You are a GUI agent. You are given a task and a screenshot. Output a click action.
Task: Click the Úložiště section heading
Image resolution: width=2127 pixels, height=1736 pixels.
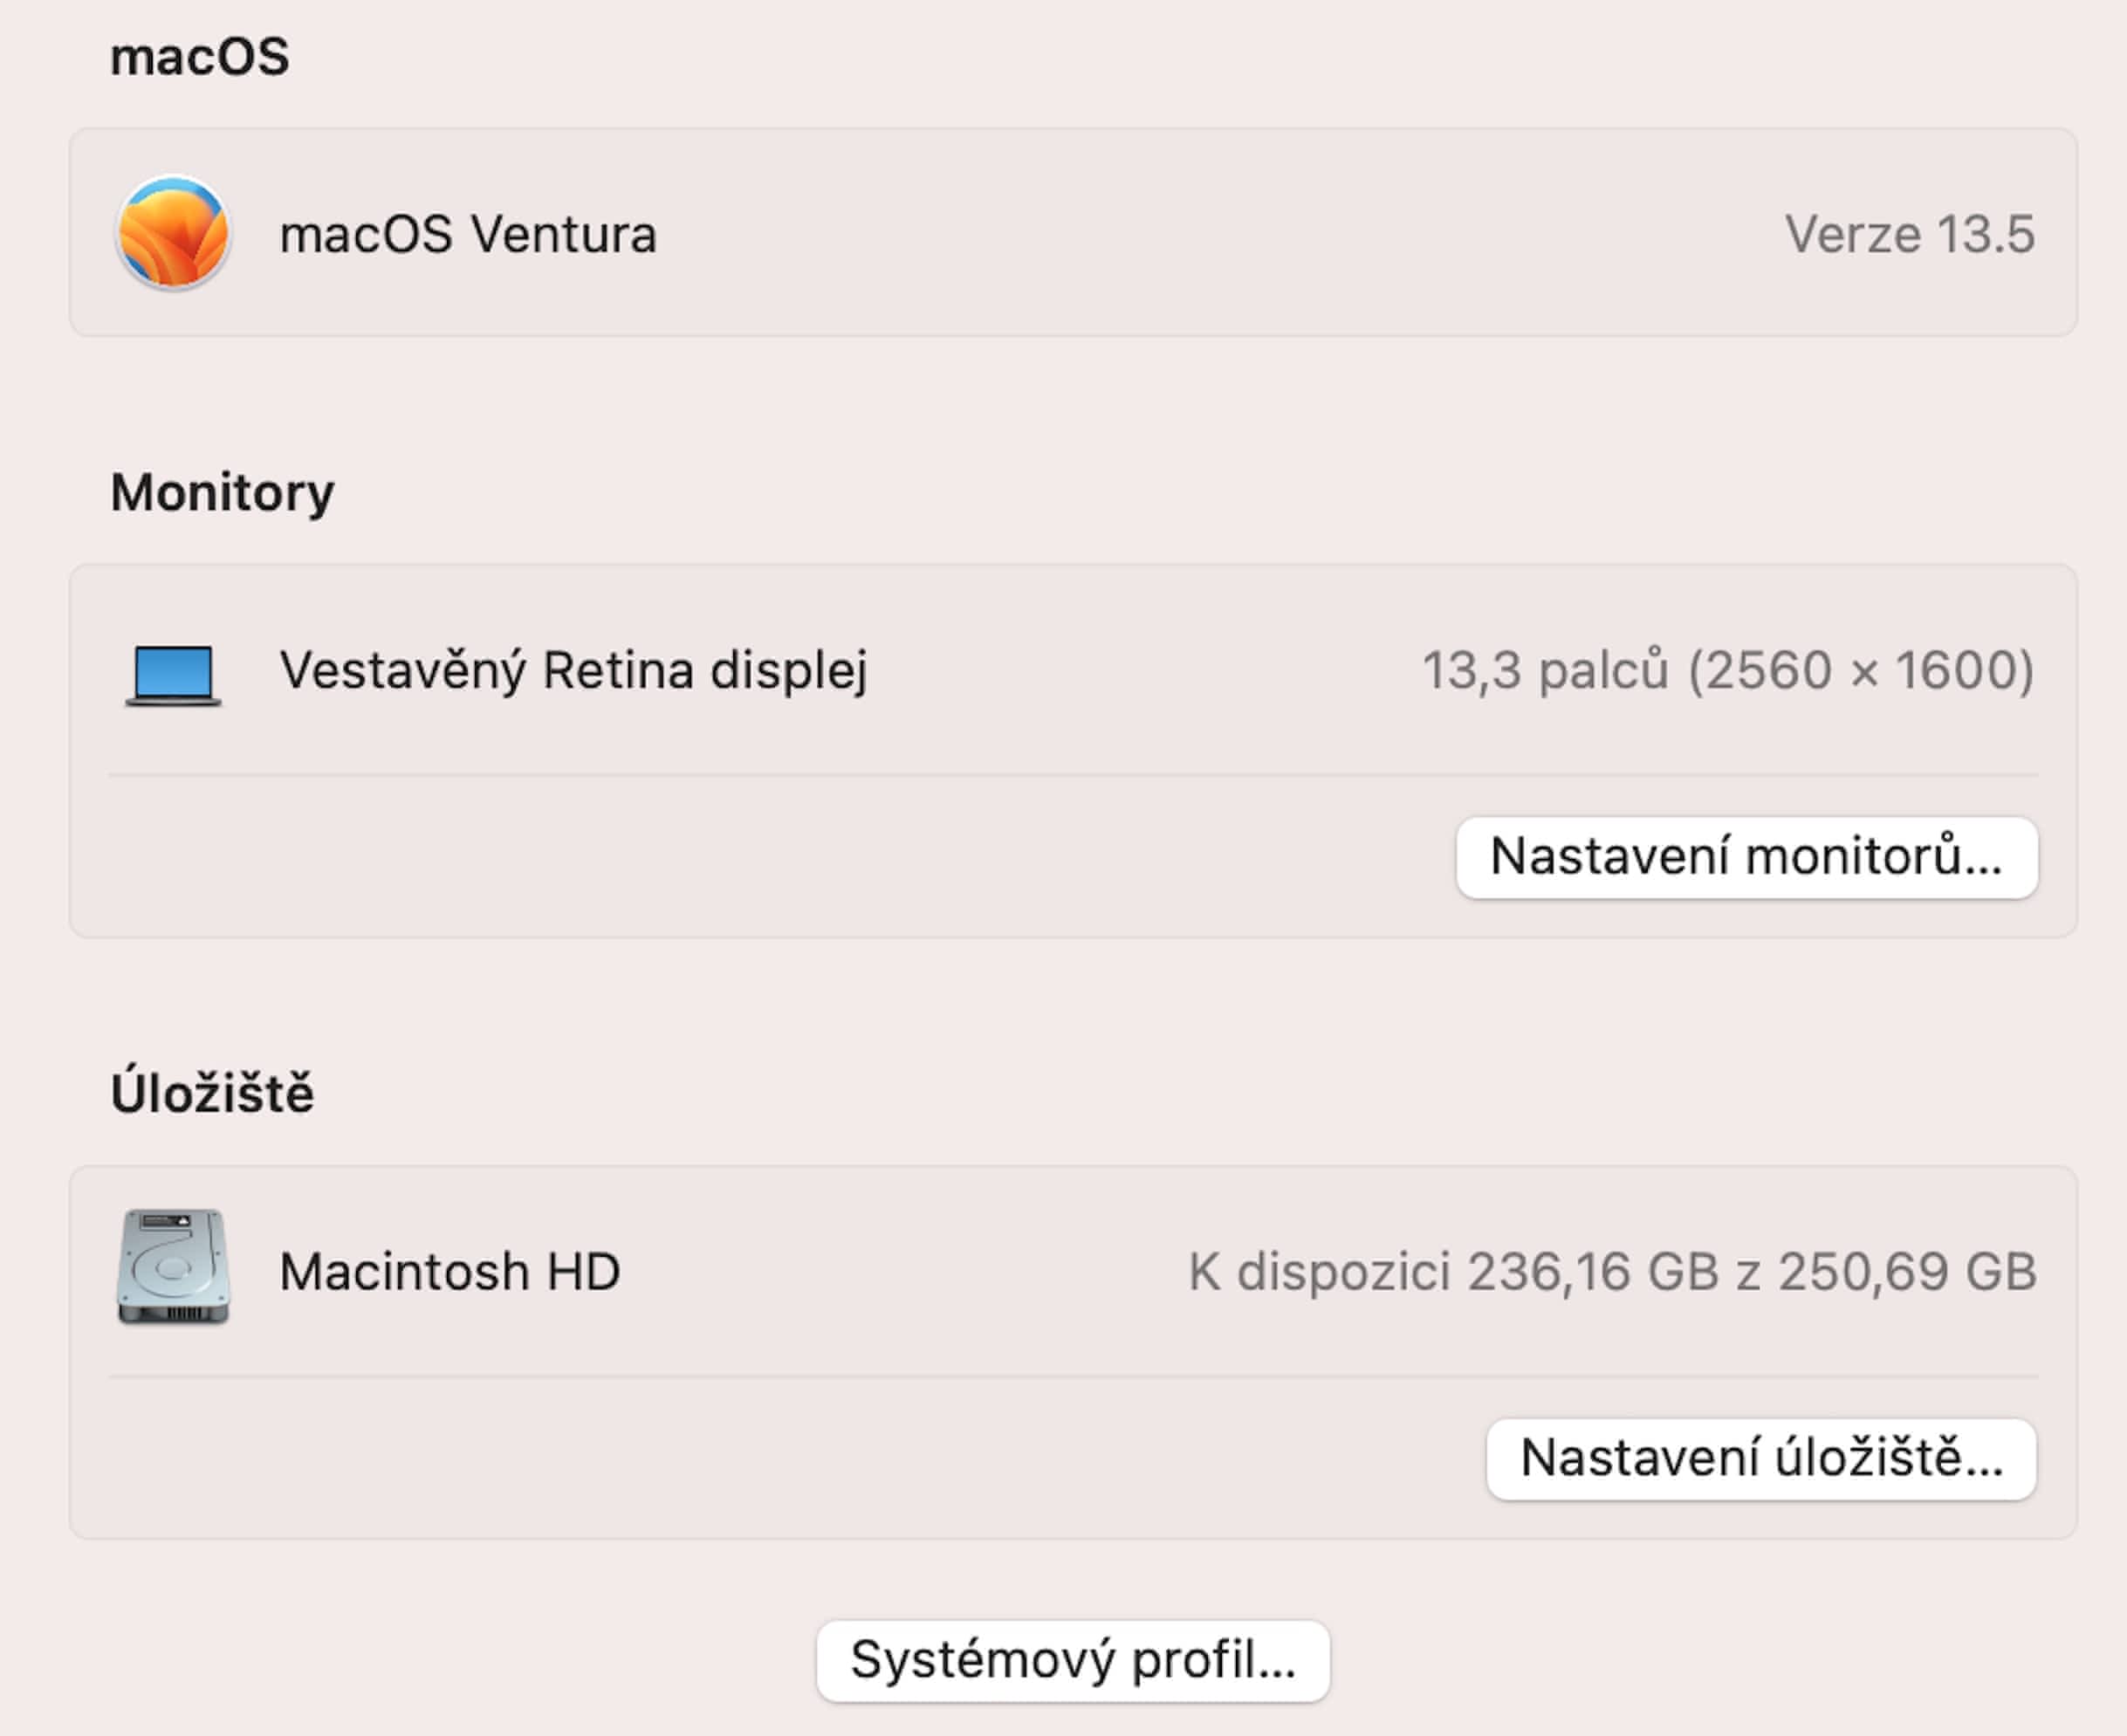click(x=212, y=1092)
